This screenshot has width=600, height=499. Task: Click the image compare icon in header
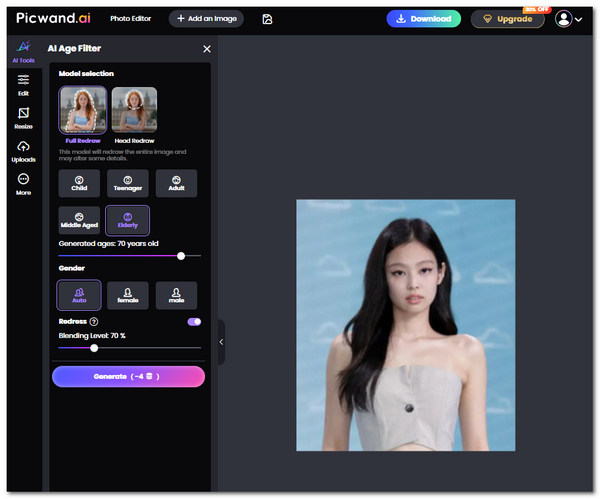click(x=267, y=19)
